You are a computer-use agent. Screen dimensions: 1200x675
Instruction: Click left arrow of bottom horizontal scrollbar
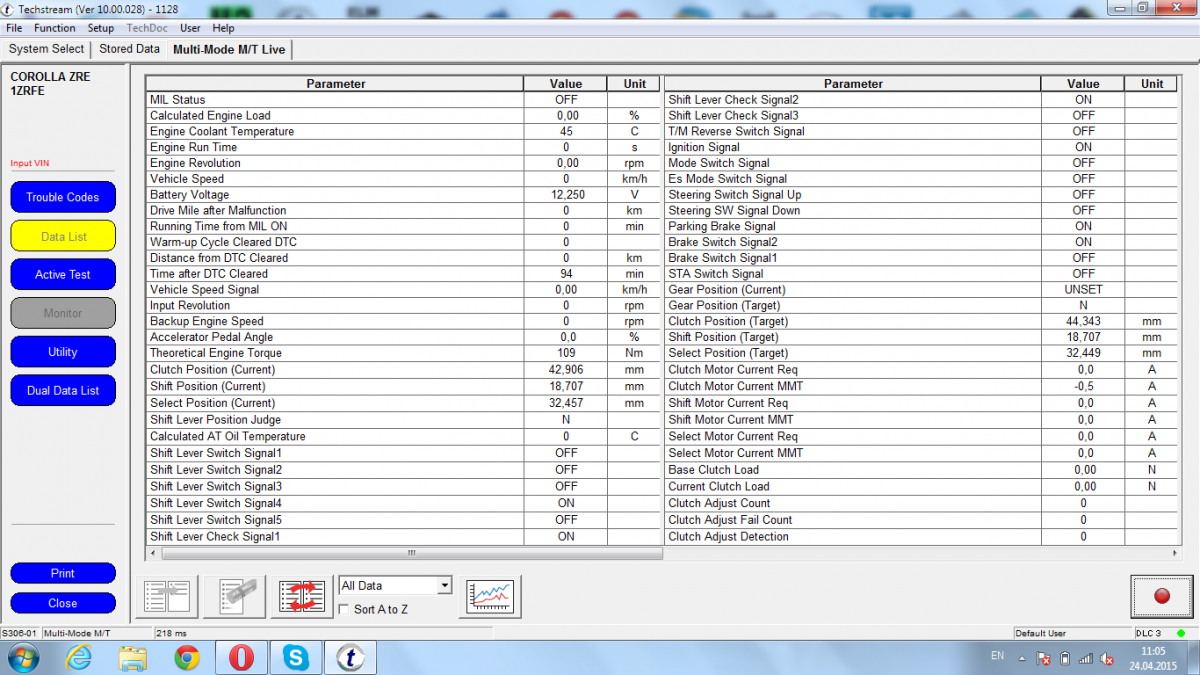(153, 553)
